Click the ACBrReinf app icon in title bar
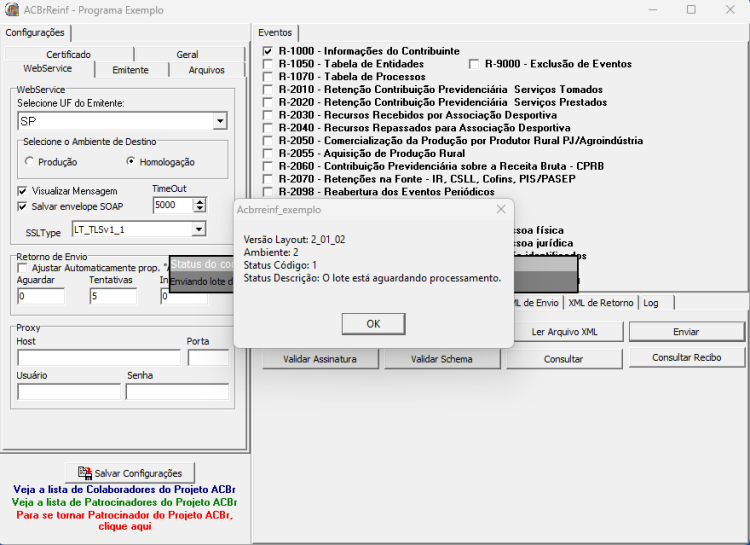 [11, 9]
